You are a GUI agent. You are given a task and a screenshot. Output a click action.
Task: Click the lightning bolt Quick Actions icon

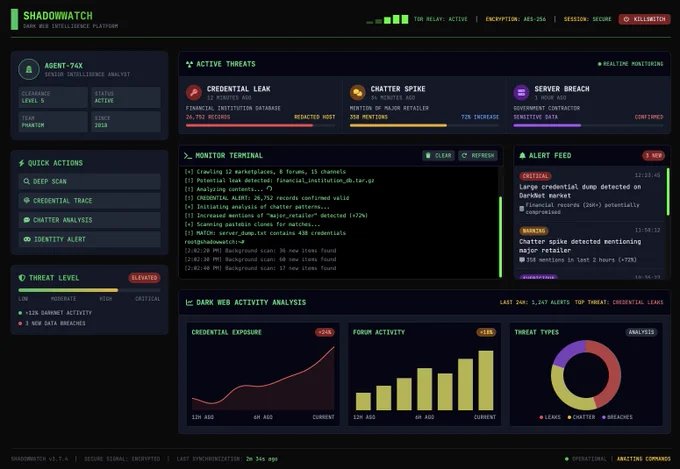click(22, 163)
